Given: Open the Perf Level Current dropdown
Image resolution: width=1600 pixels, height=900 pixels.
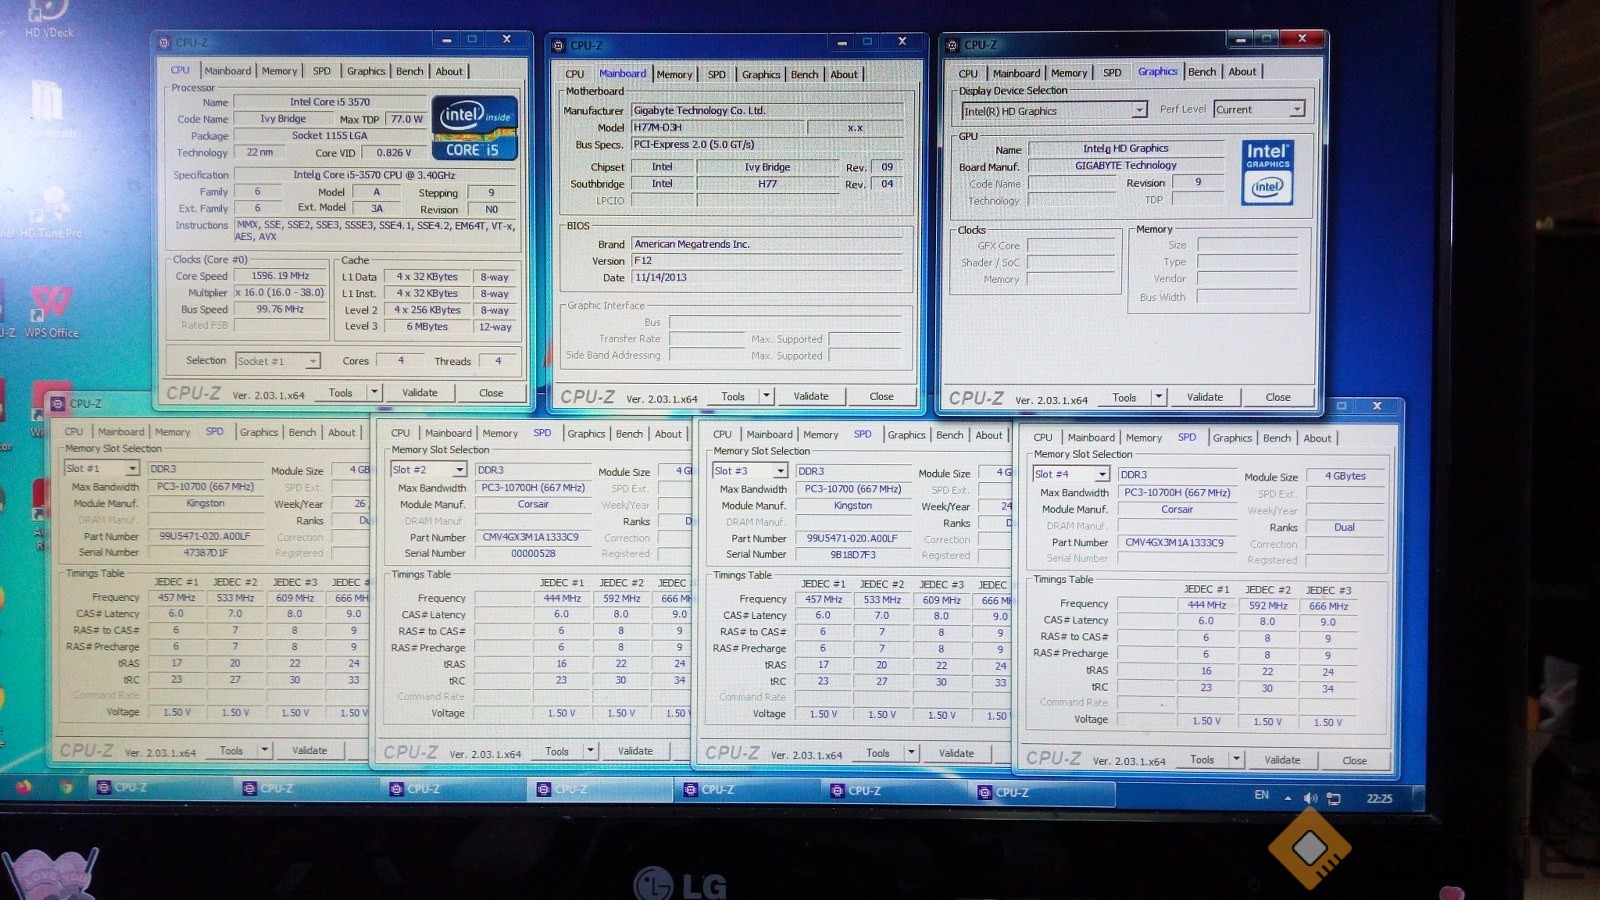Looking at the screenshot, I should (x=1297, y=109).
